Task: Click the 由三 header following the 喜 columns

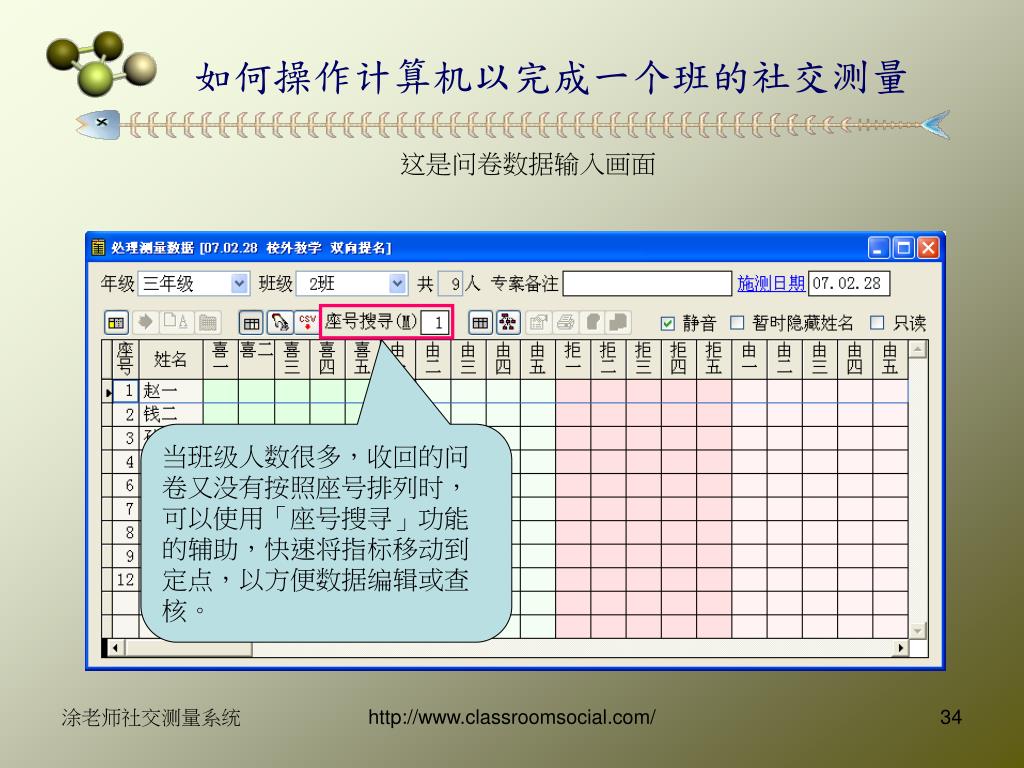Action: pyautogui.click(x=468, y=359)
